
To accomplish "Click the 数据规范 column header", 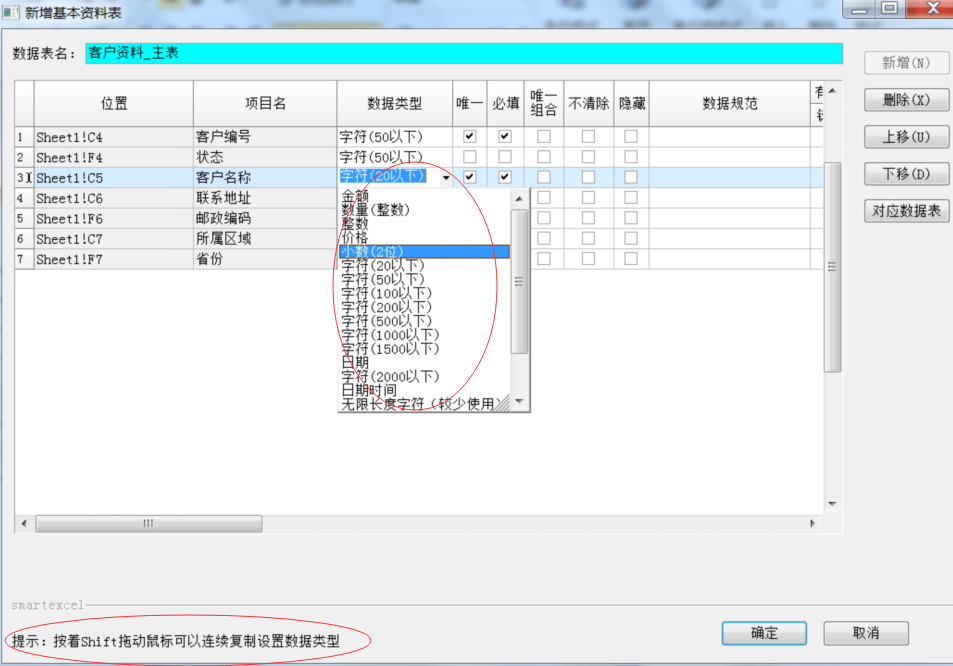I will [729, 103].
